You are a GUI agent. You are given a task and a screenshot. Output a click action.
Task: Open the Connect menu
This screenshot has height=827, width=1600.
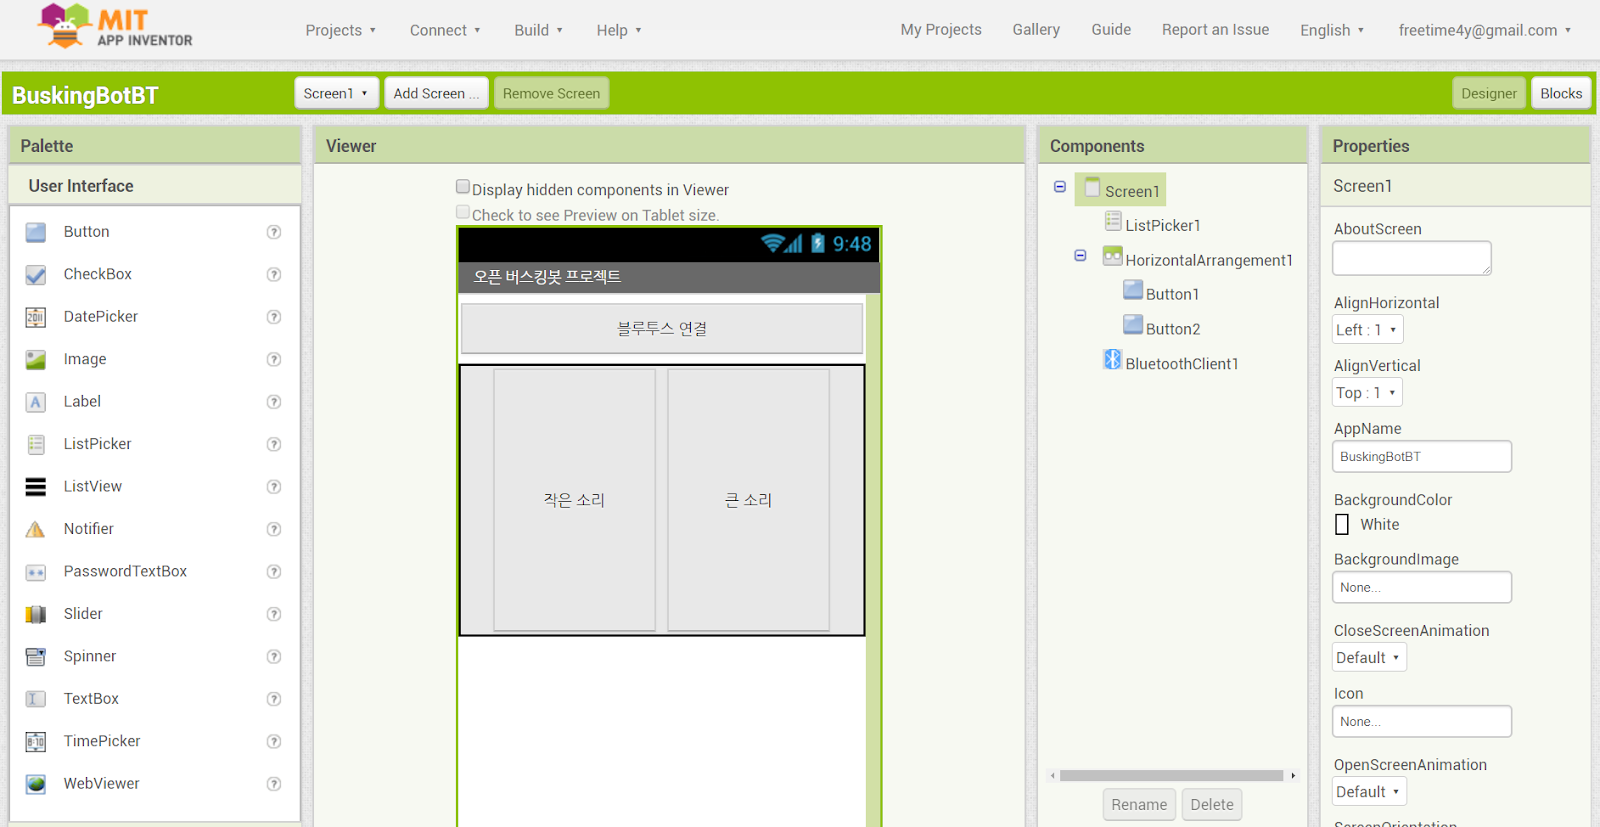[x=445, y=30]
